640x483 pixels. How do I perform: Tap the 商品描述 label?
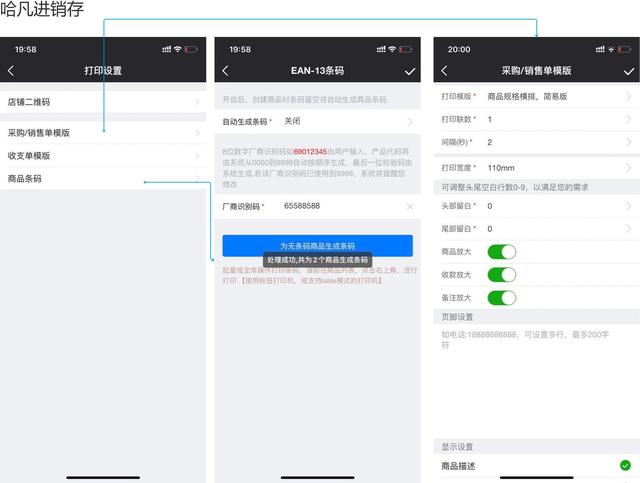point(458,466)
